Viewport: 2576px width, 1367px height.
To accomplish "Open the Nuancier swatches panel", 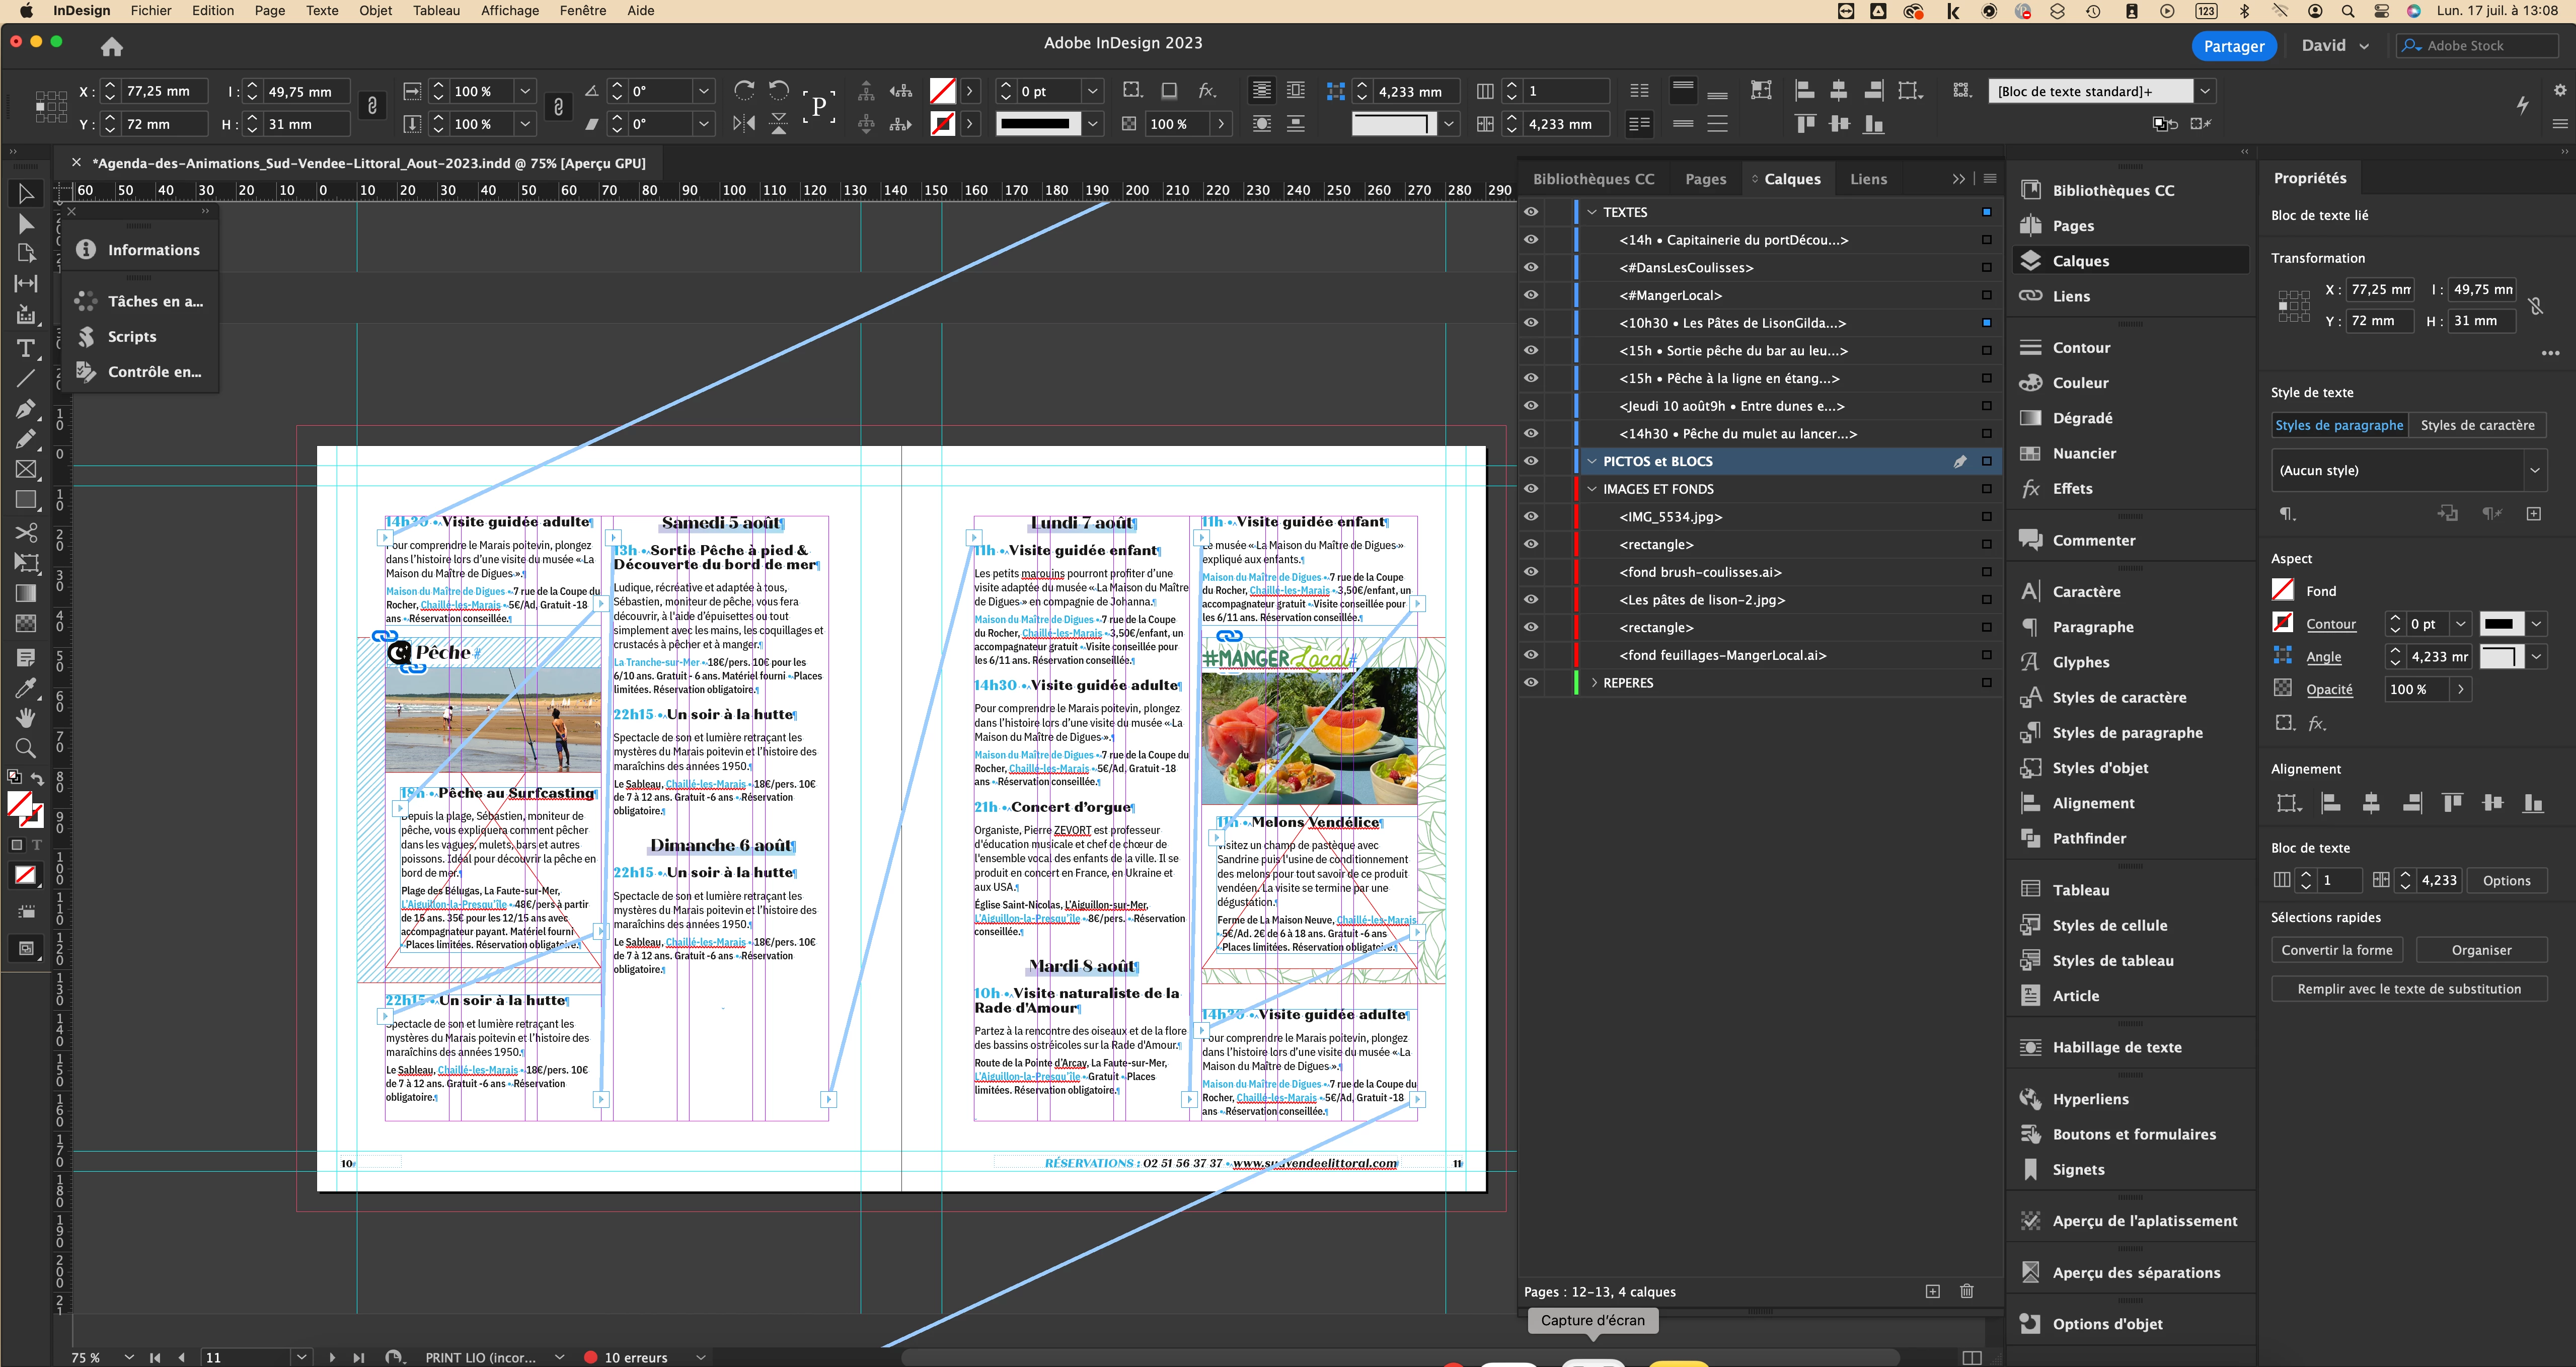I will pos(2084,453).
